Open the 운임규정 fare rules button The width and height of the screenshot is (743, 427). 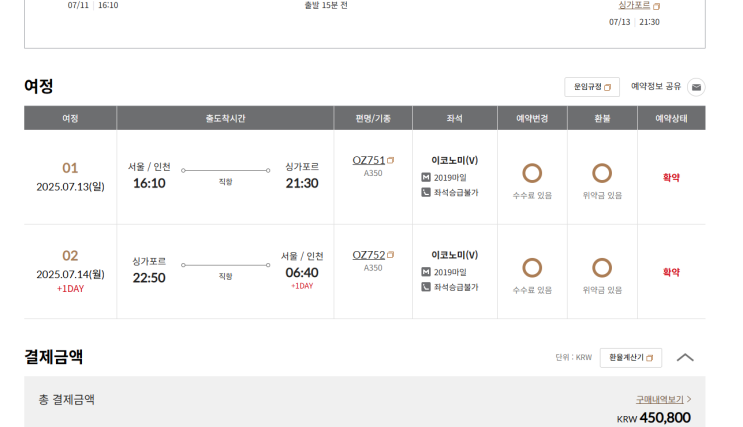click(592, 87)
